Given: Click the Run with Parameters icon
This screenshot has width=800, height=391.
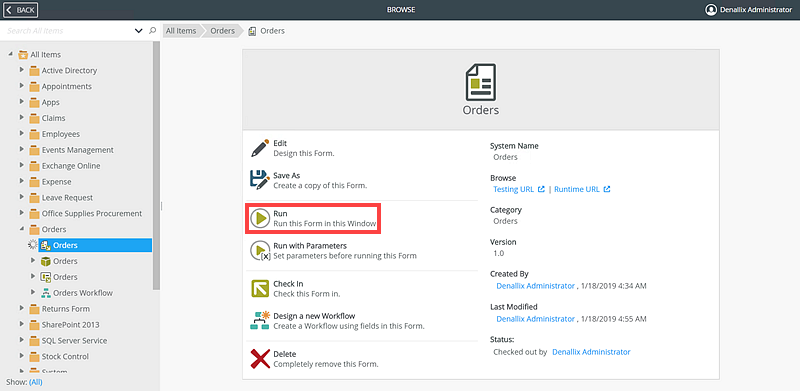Looking at the screenshot, I should point(260,251).
